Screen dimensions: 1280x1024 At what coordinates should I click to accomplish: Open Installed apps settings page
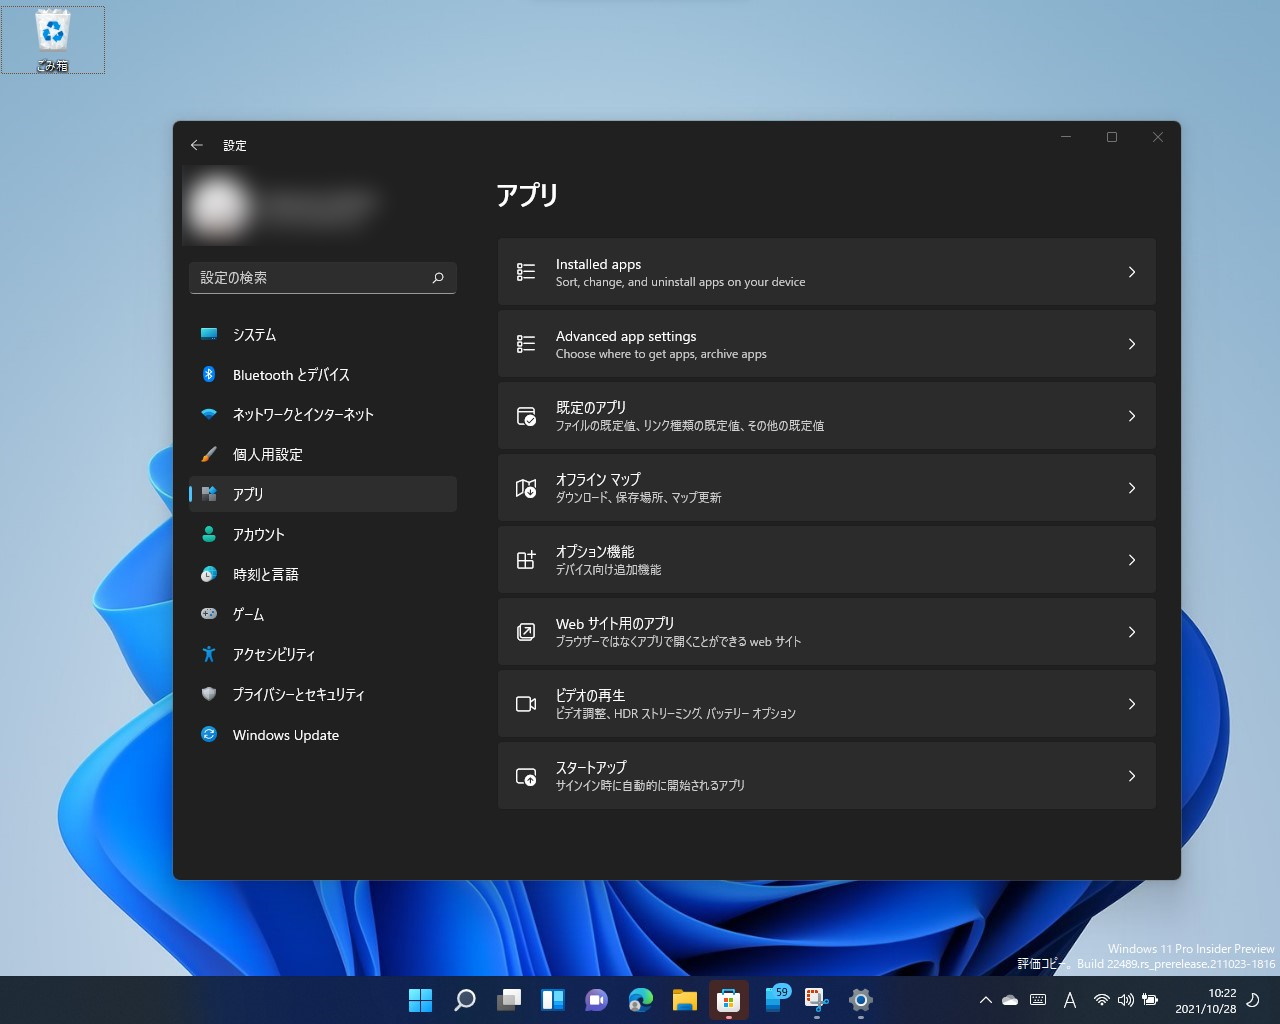pyautogui.click(x=826, y=272)
